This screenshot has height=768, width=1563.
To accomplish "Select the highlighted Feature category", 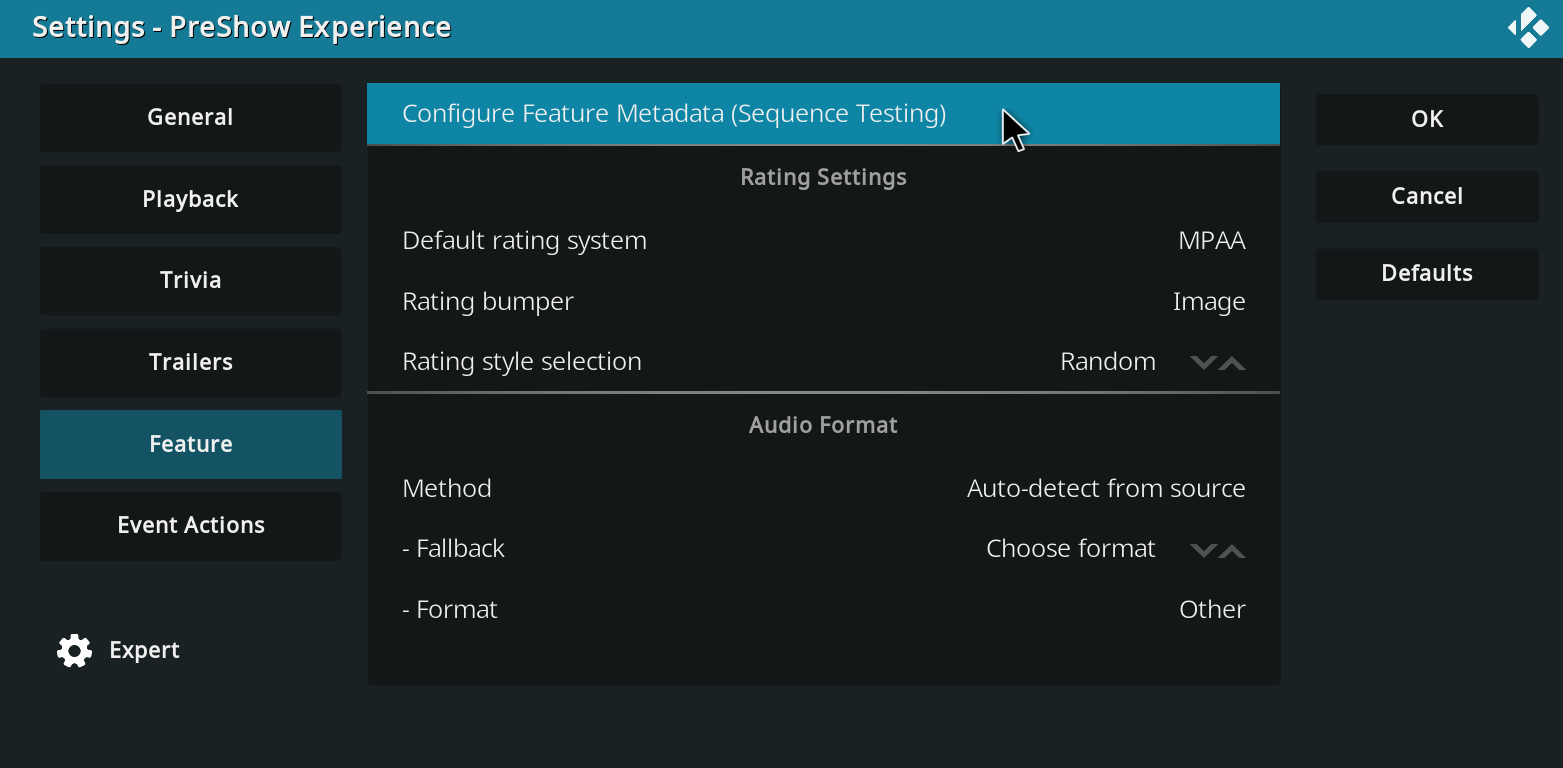I will tap(190, 444).
